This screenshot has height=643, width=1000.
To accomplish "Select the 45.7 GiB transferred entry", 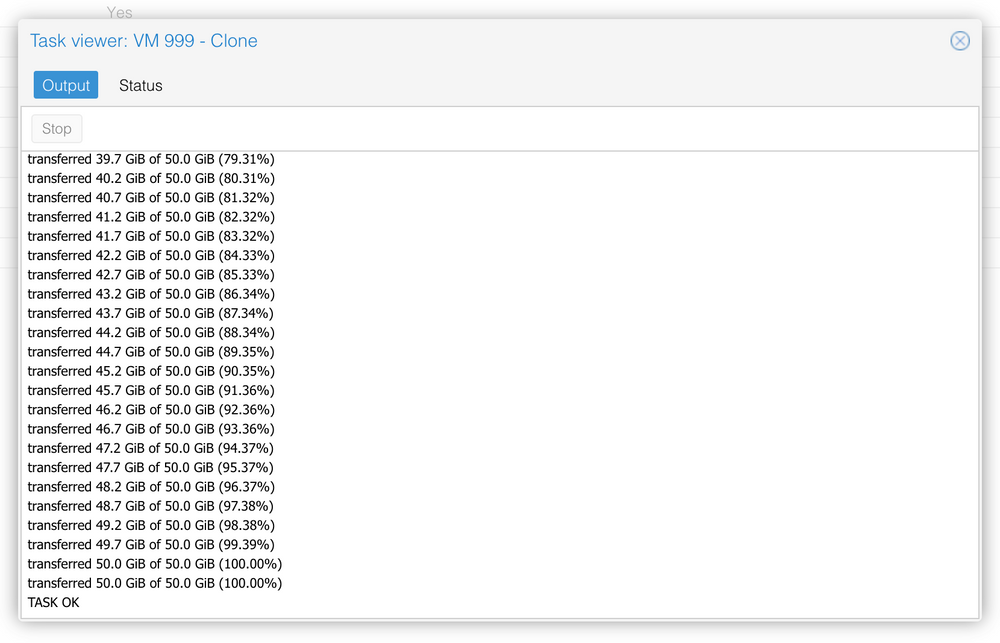I will point(151,390).
